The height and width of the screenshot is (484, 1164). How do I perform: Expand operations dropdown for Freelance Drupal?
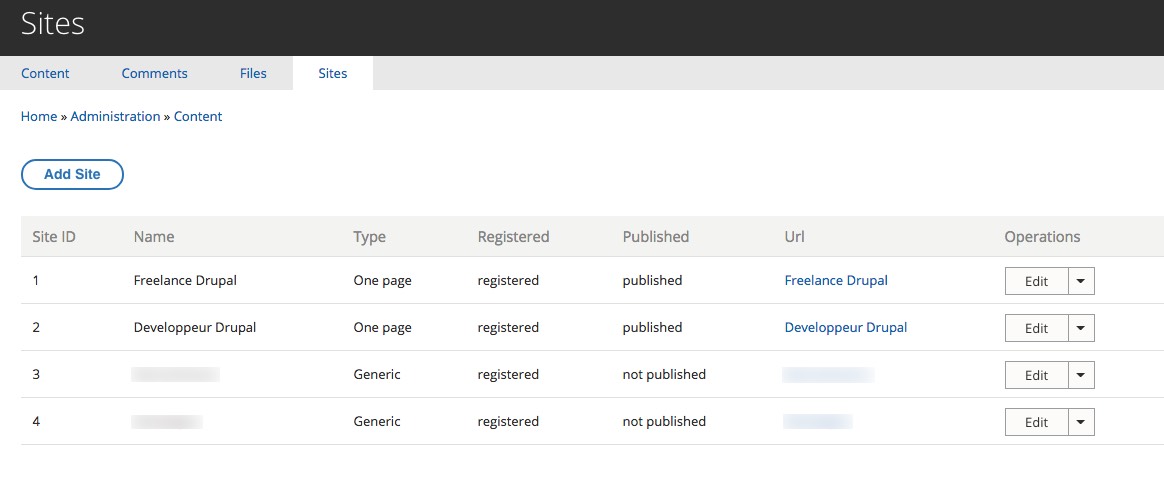[1081, 281]
